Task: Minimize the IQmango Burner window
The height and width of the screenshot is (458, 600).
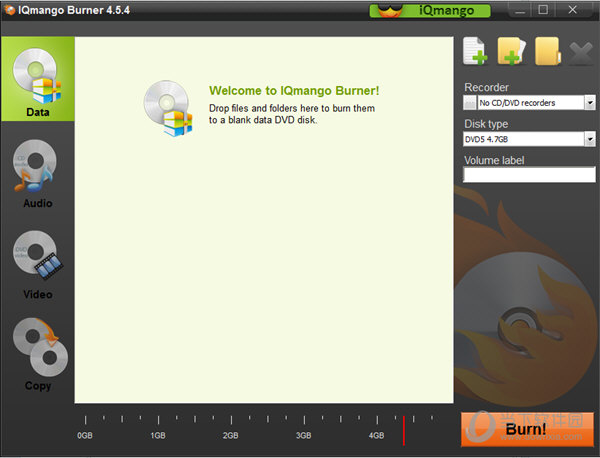Action: [520, 10]
